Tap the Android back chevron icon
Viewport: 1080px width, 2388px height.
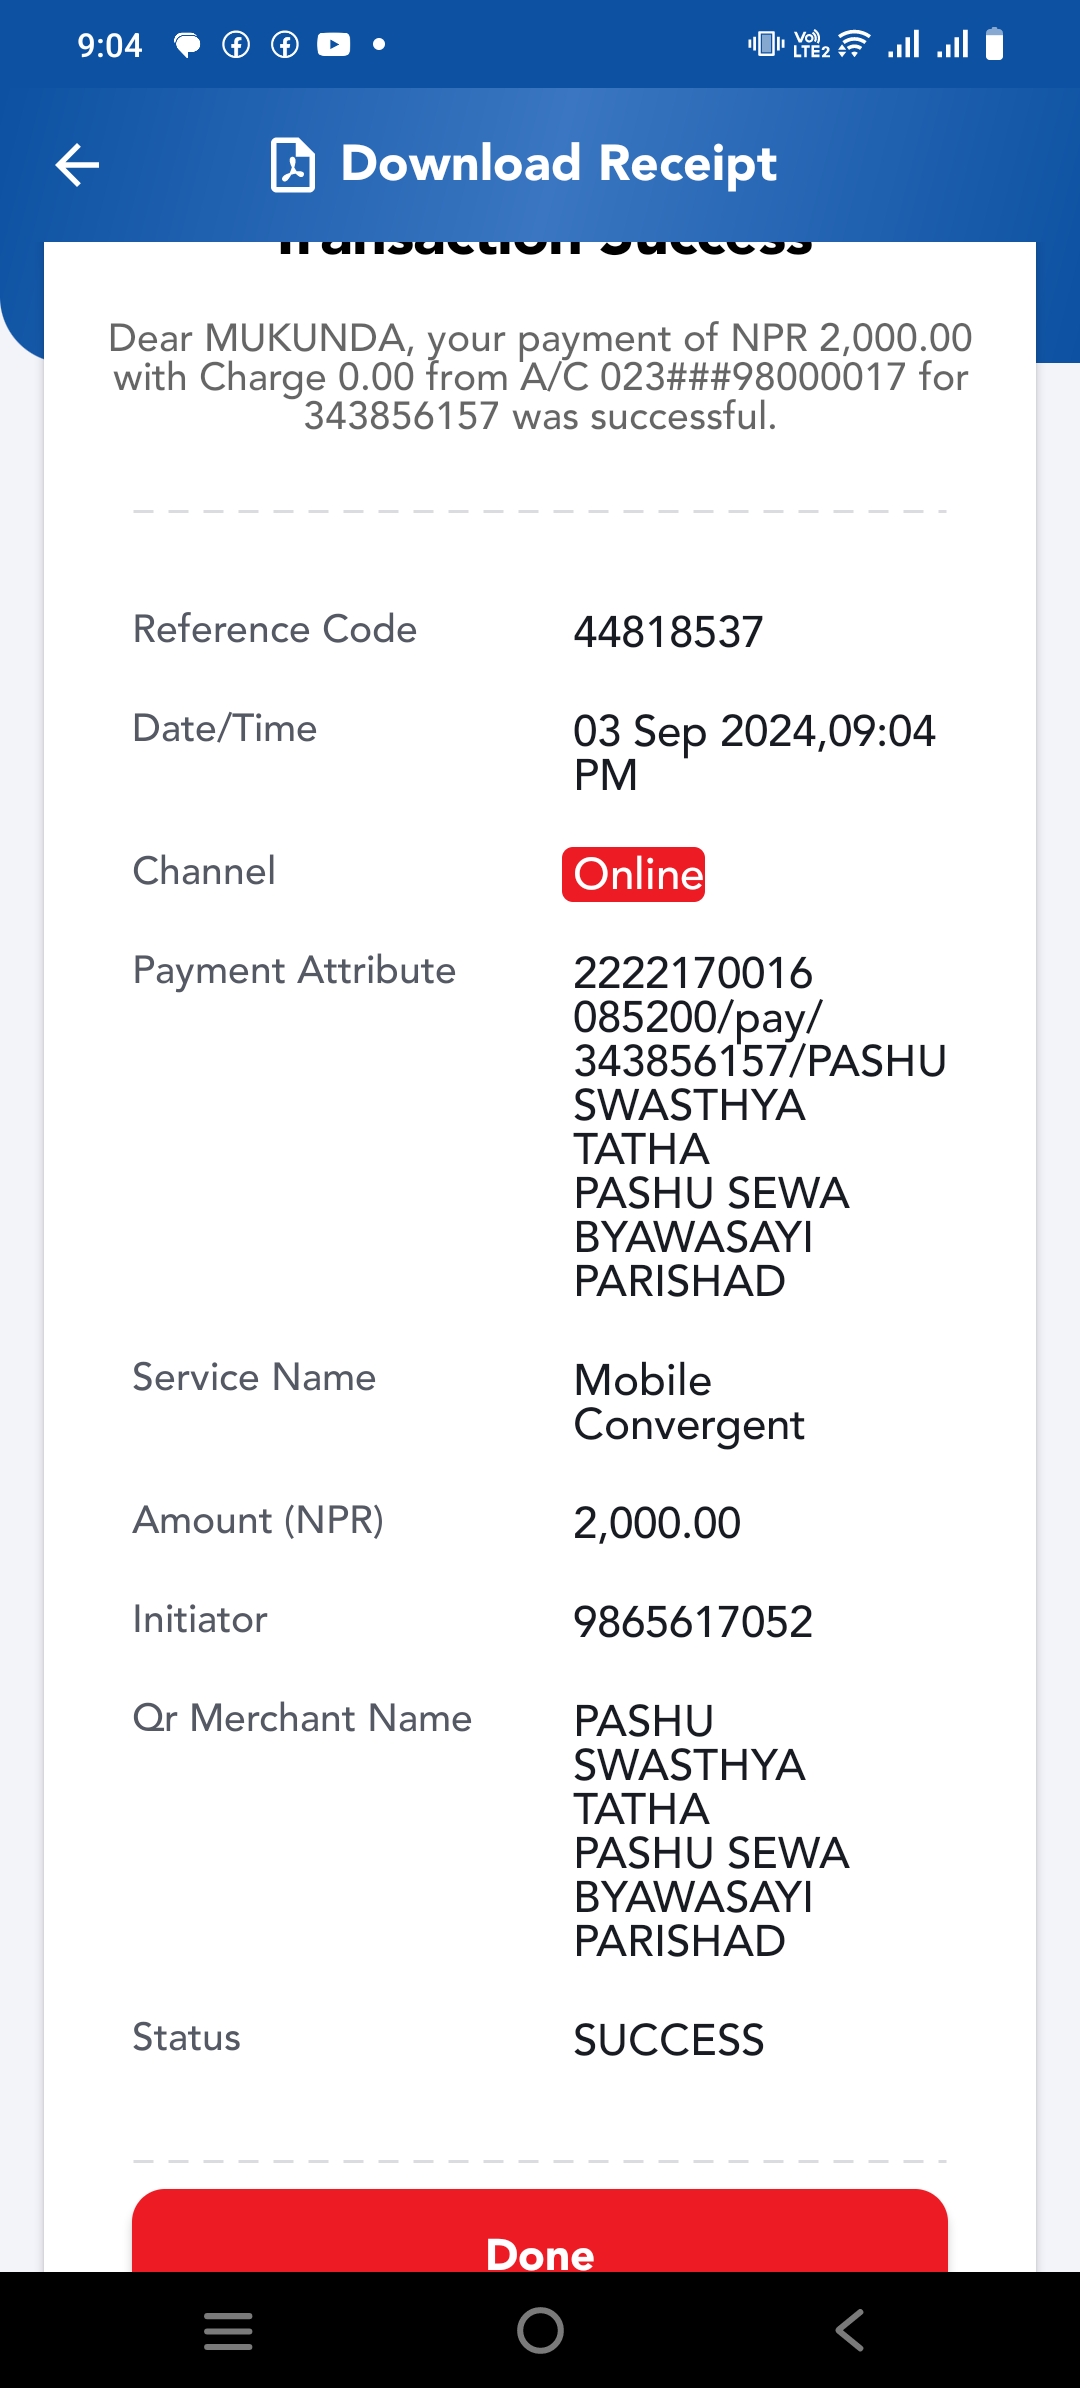(x=849, y=2330)
